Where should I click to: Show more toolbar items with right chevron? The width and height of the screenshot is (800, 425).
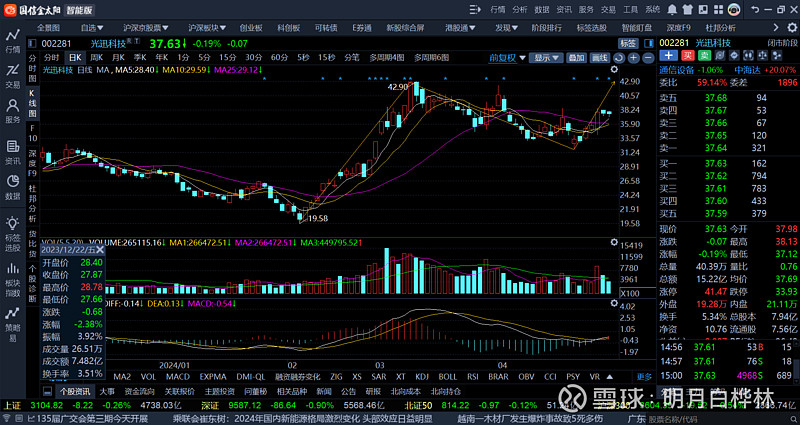[776, 28]
